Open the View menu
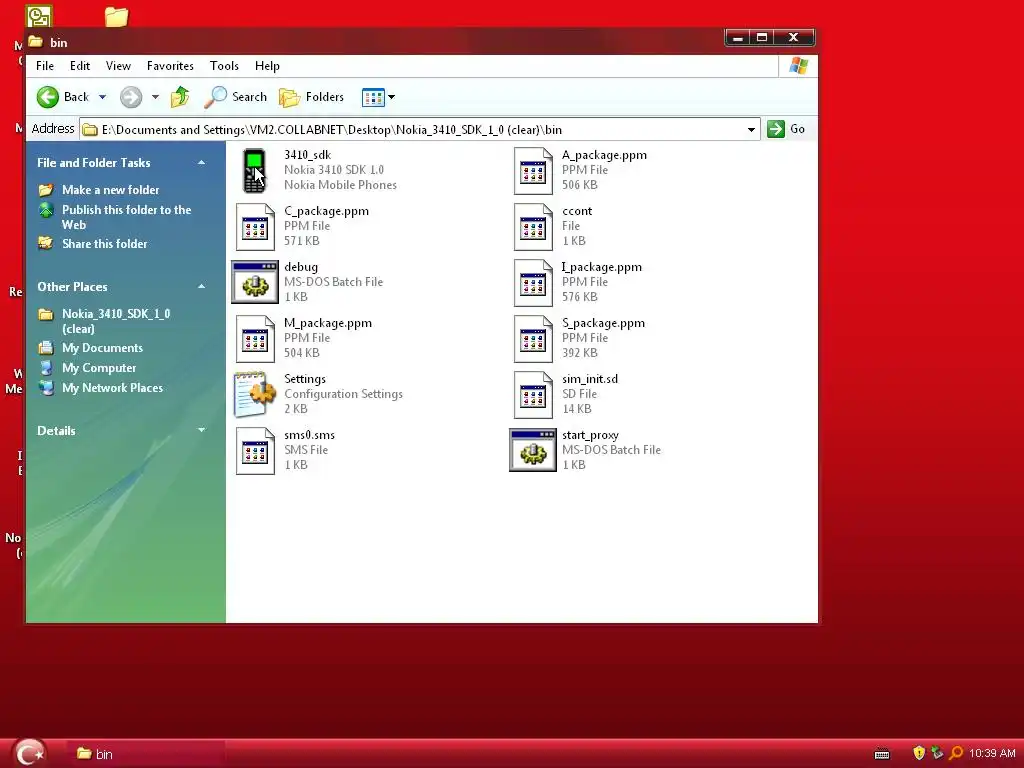Viewport: 1024px width, 768px height. pos(118,66)
